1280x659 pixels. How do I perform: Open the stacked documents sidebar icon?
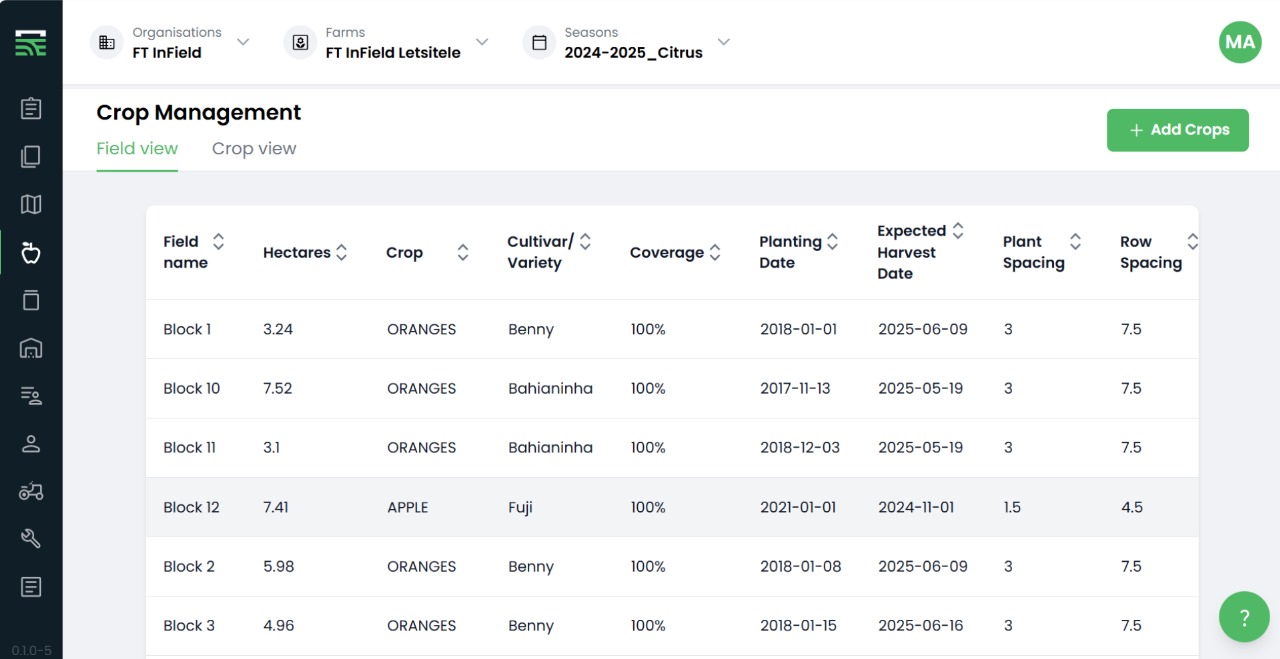31,156
